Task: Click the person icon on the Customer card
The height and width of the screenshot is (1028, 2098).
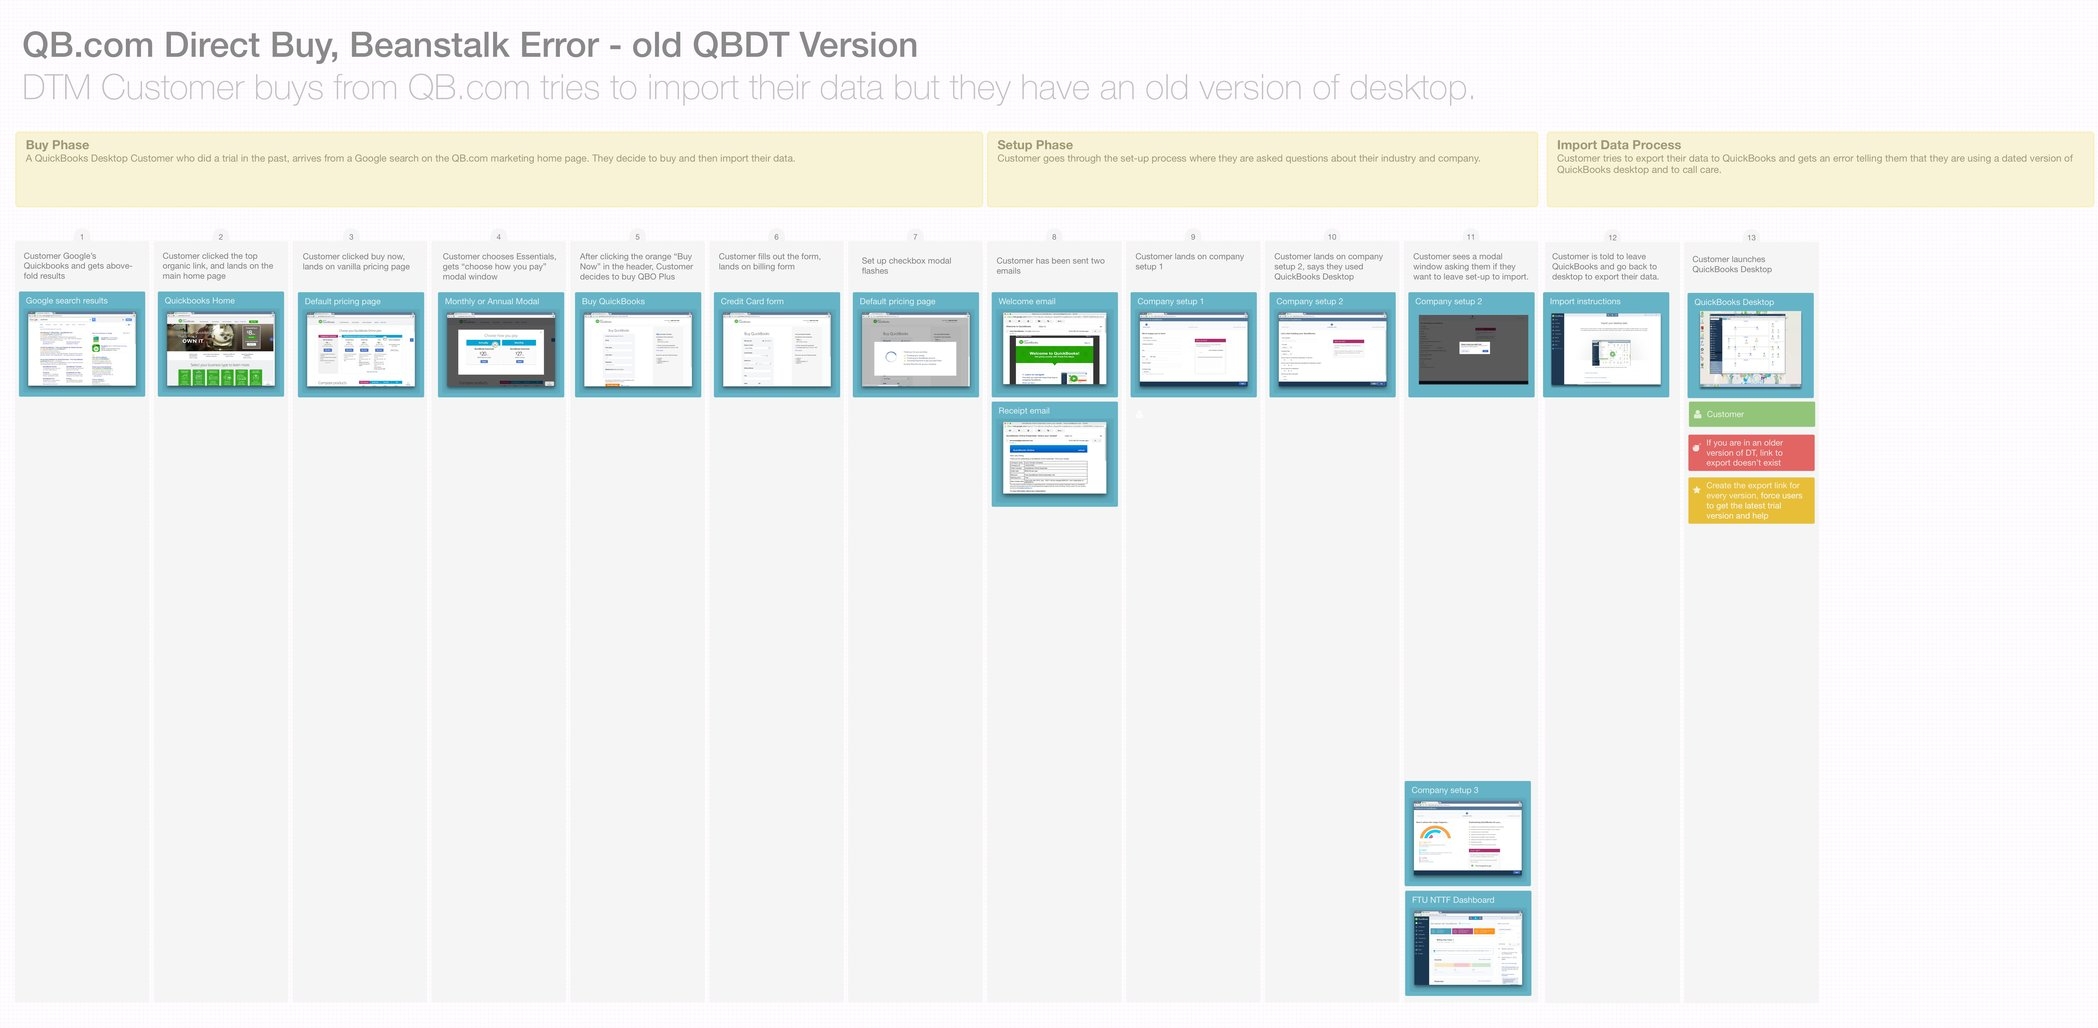Action: pyautogui.click(x=1697, y=414)
